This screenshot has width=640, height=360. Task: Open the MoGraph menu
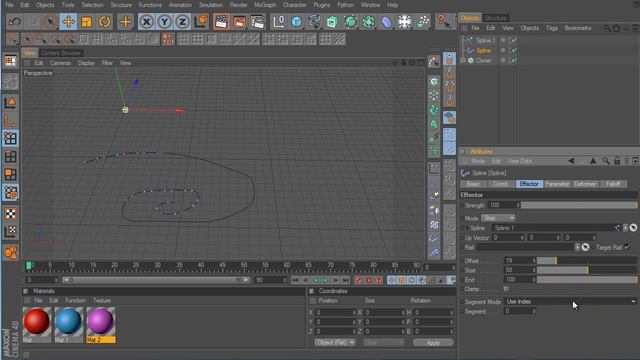pos(265,5)
